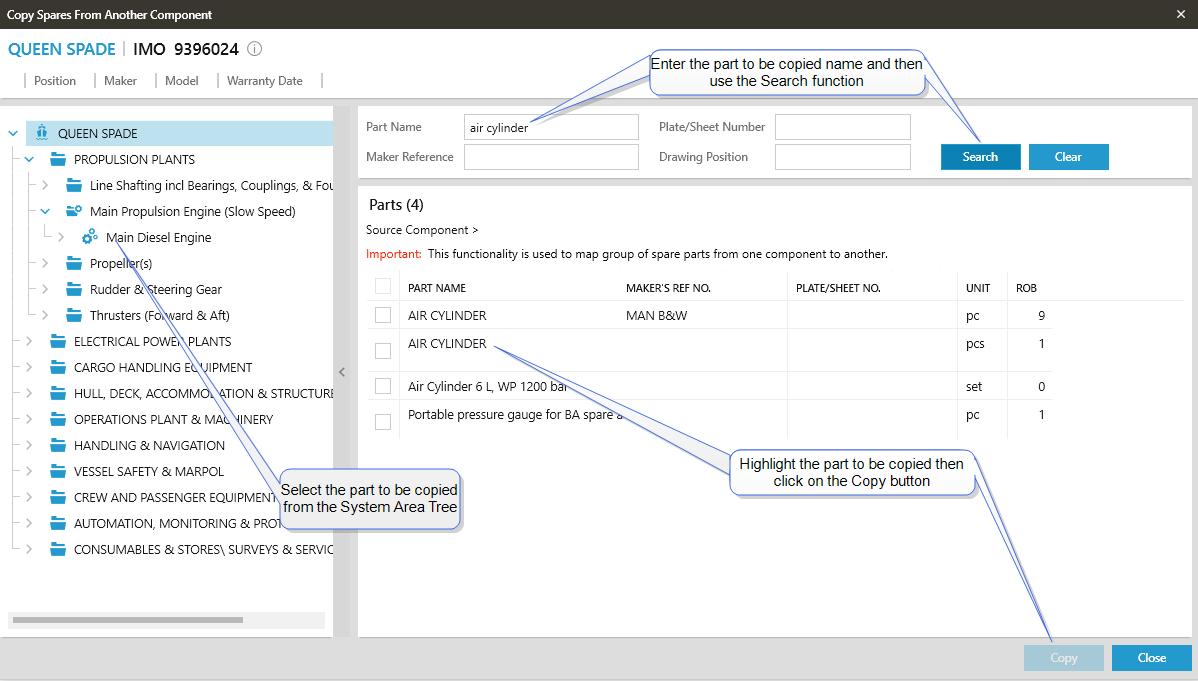
Task: Click the Source Component label
Action: [422, 229]
